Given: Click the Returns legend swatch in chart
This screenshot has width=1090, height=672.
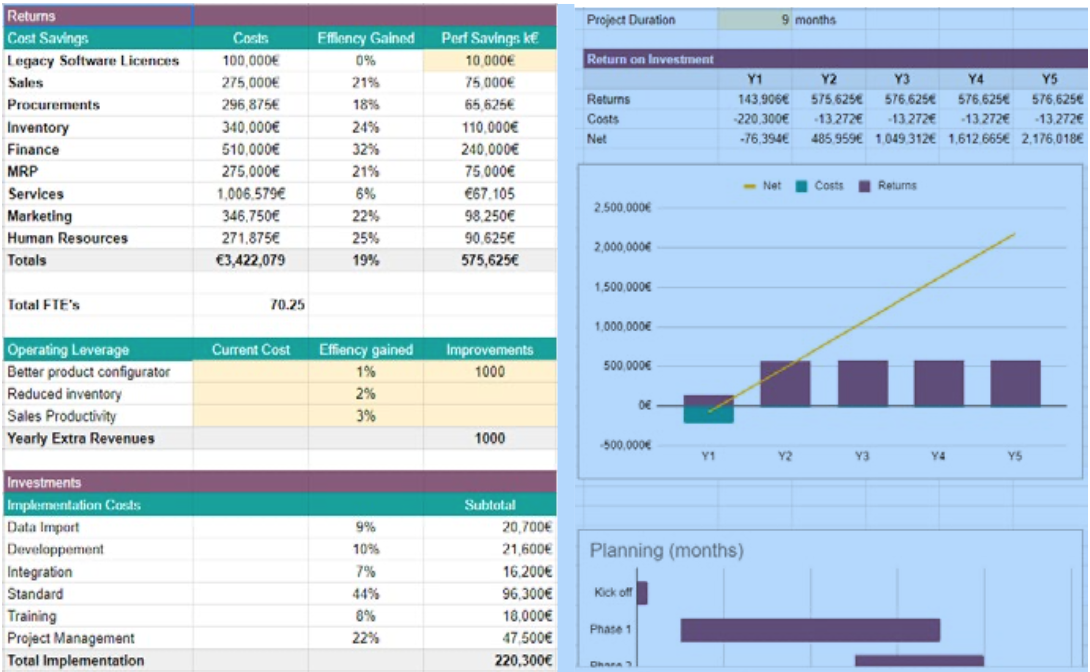Looking at the screenshot, I should coord(865,186).
